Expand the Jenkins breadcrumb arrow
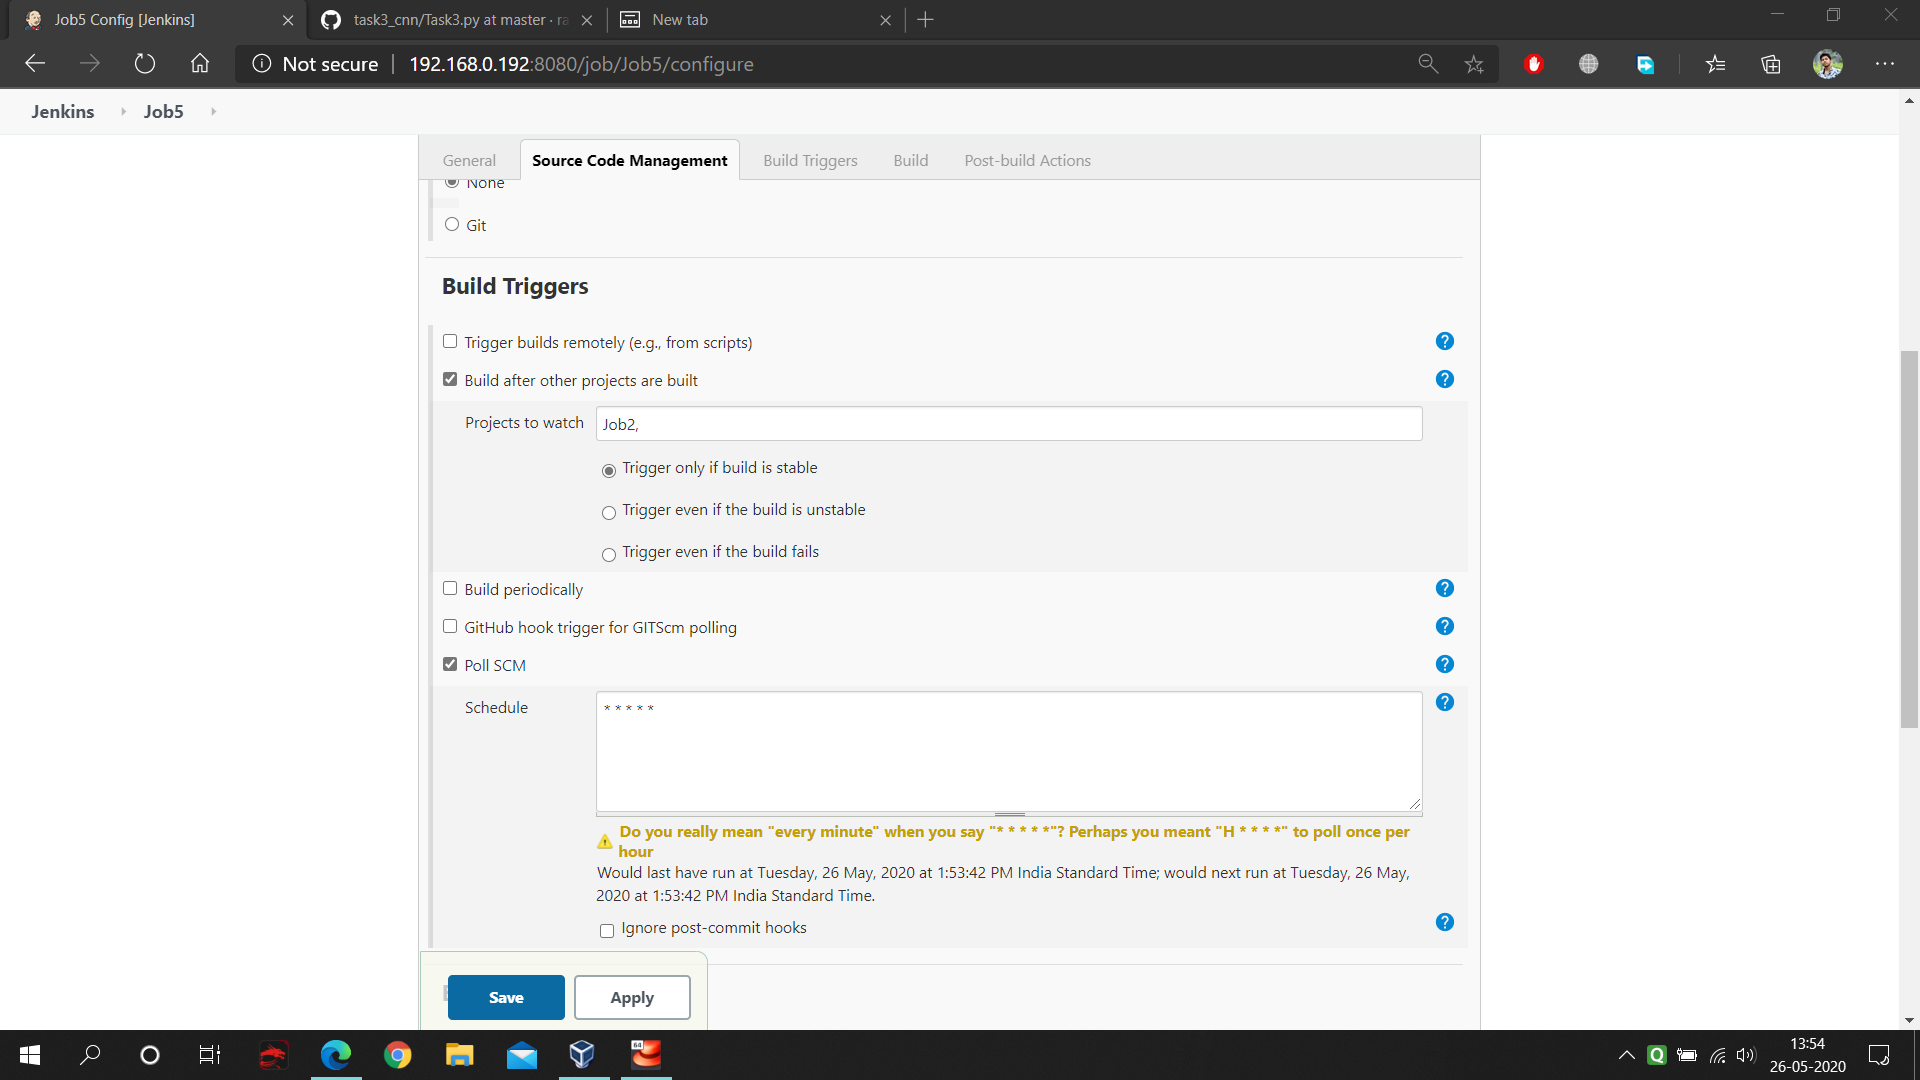Viewport: 1920px width, 1080px height. click(123, 112)
